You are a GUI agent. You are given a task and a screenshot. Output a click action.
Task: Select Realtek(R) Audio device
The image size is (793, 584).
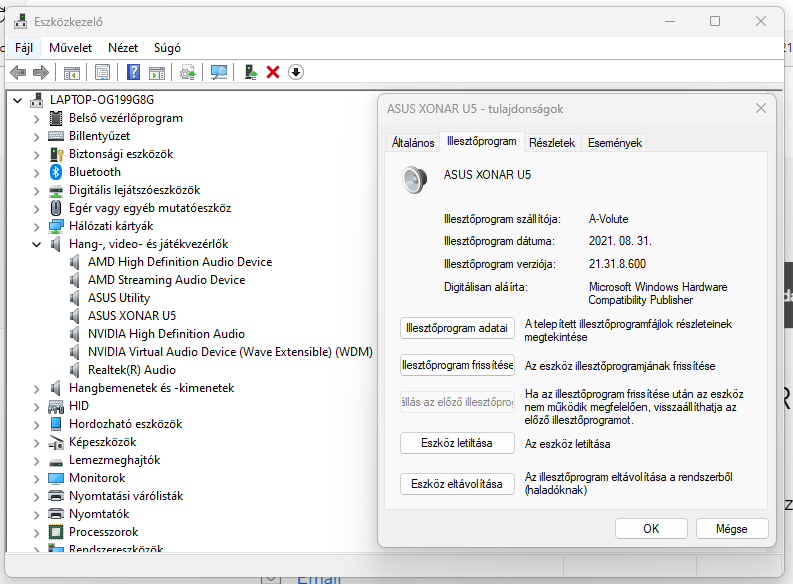click(x=131, y=370)
